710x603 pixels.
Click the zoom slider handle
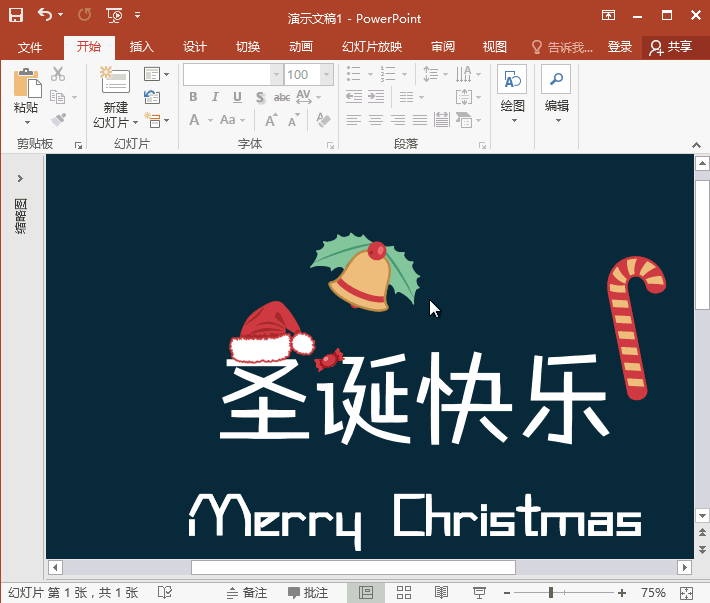tap(550, 593)
